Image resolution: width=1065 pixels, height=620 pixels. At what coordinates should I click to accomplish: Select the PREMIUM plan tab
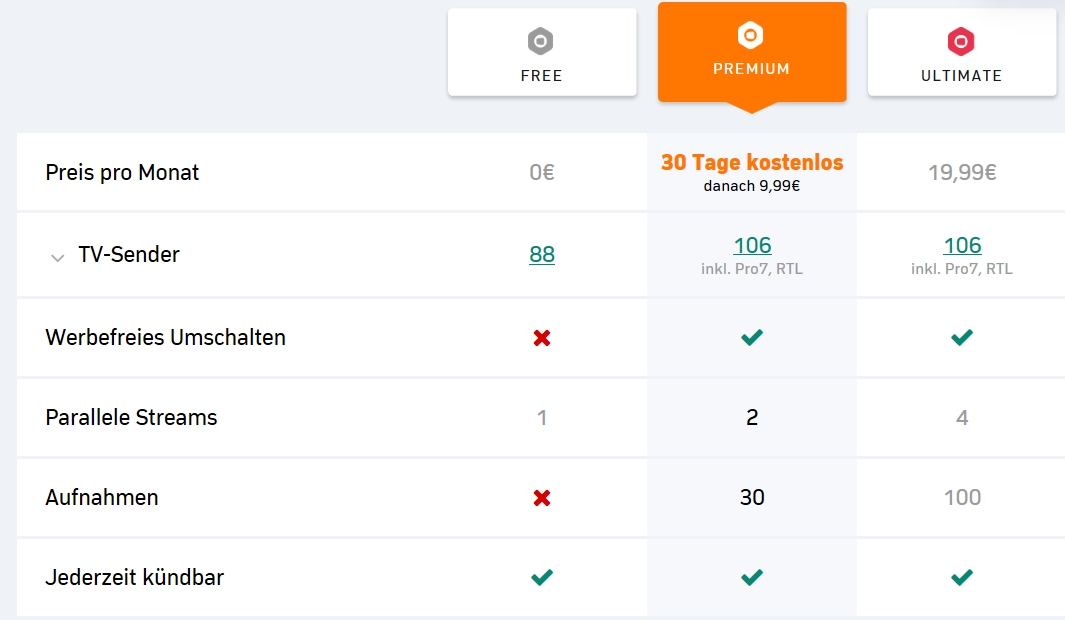tap(752, 52)
